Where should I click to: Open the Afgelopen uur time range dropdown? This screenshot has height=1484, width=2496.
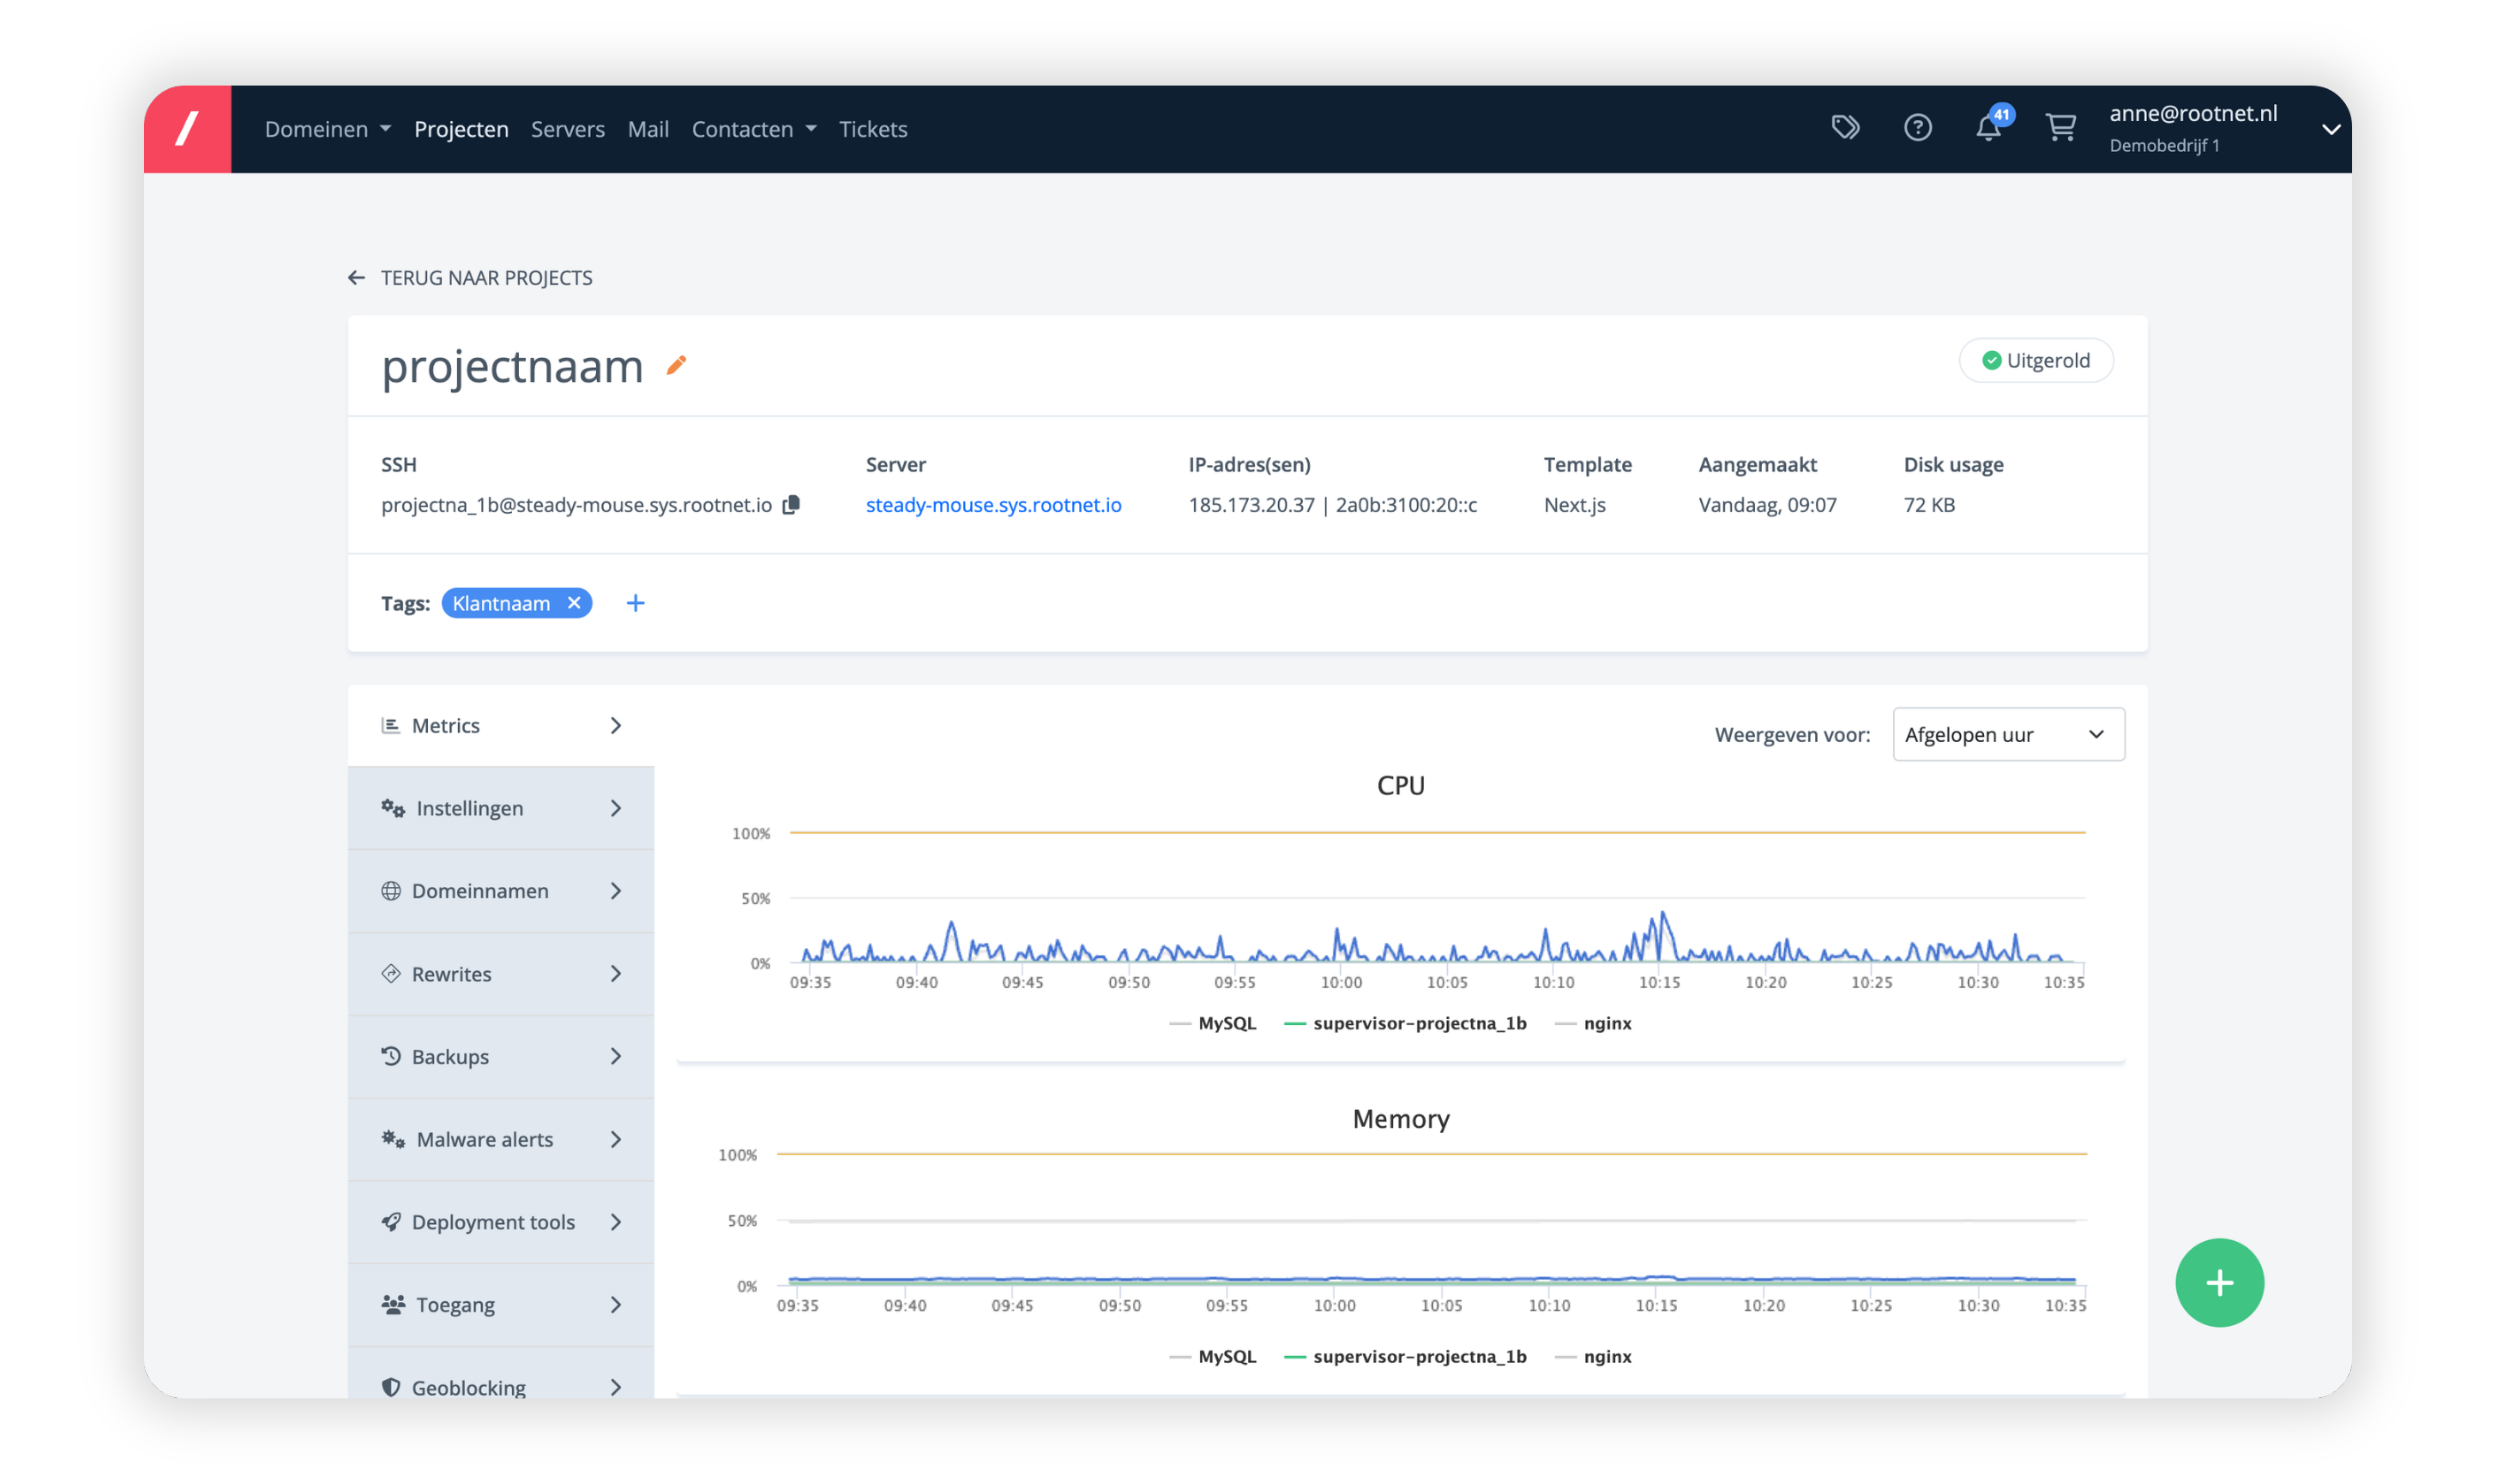click(2008, 734)
